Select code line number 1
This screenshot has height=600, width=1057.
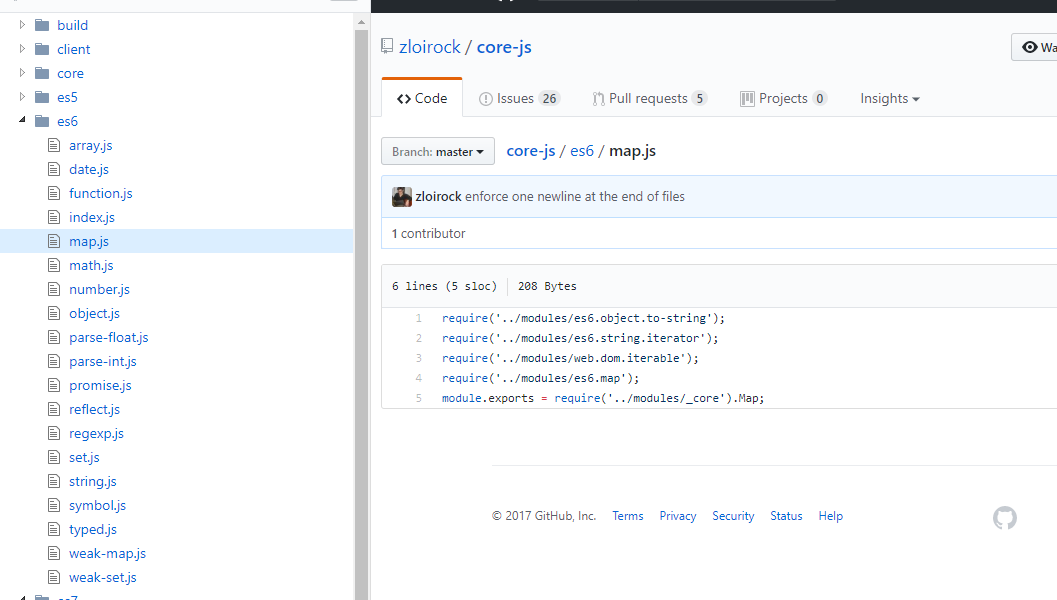click(419, 318)
